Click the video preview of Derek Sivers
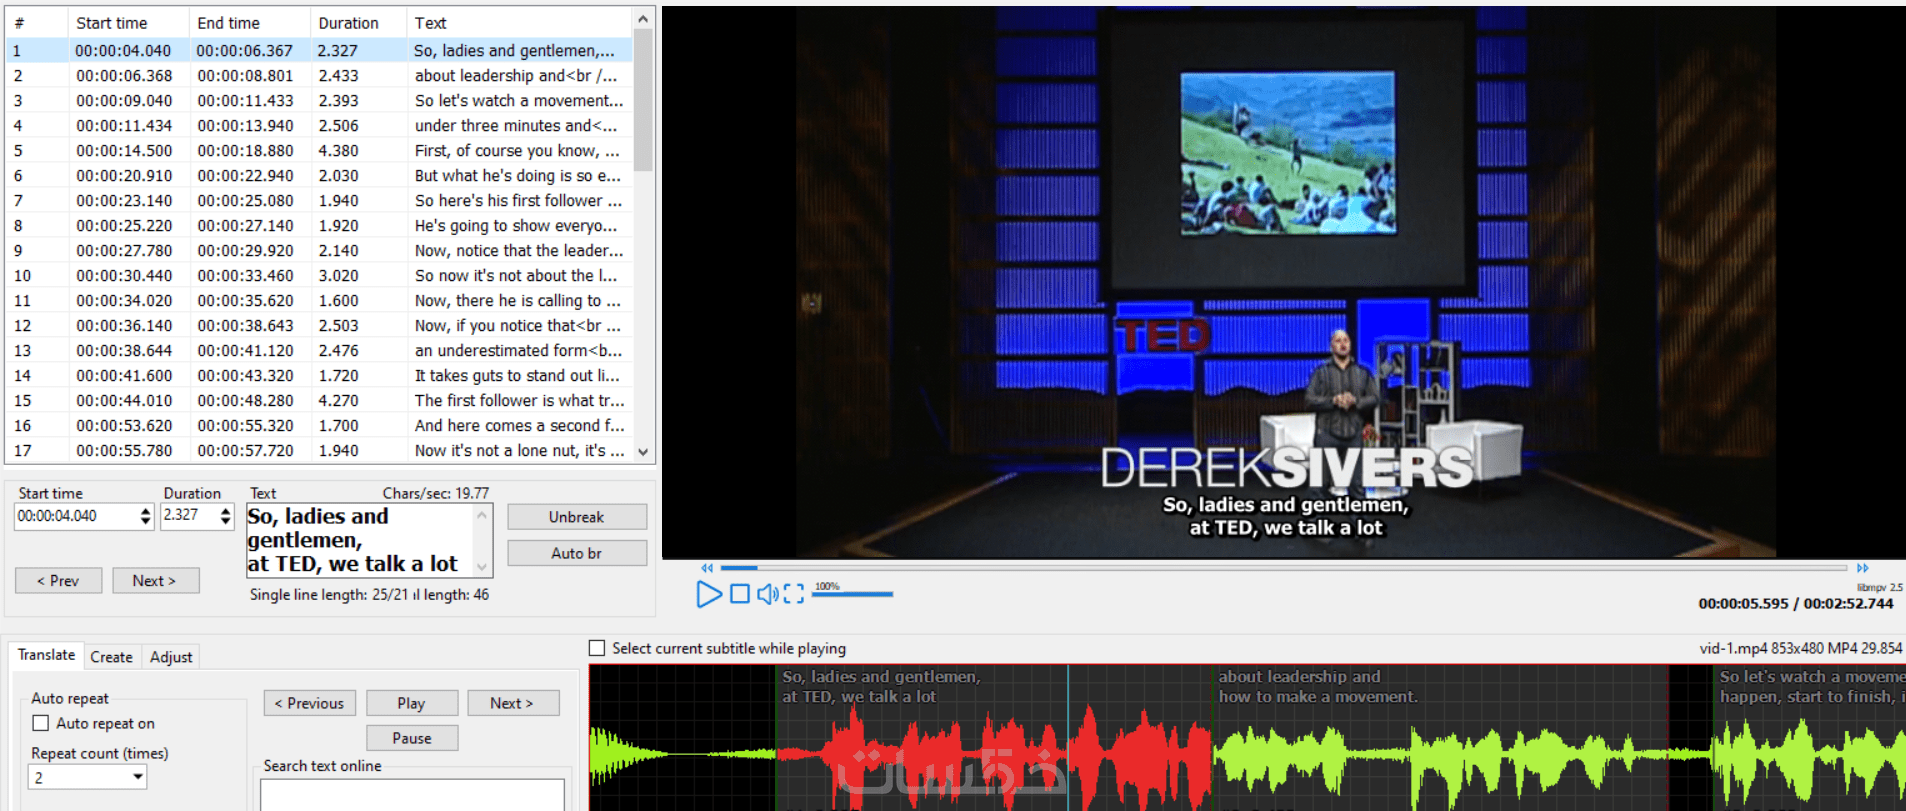The height and width of the screenshot is (811, 1906). (x=1284, y=282)
